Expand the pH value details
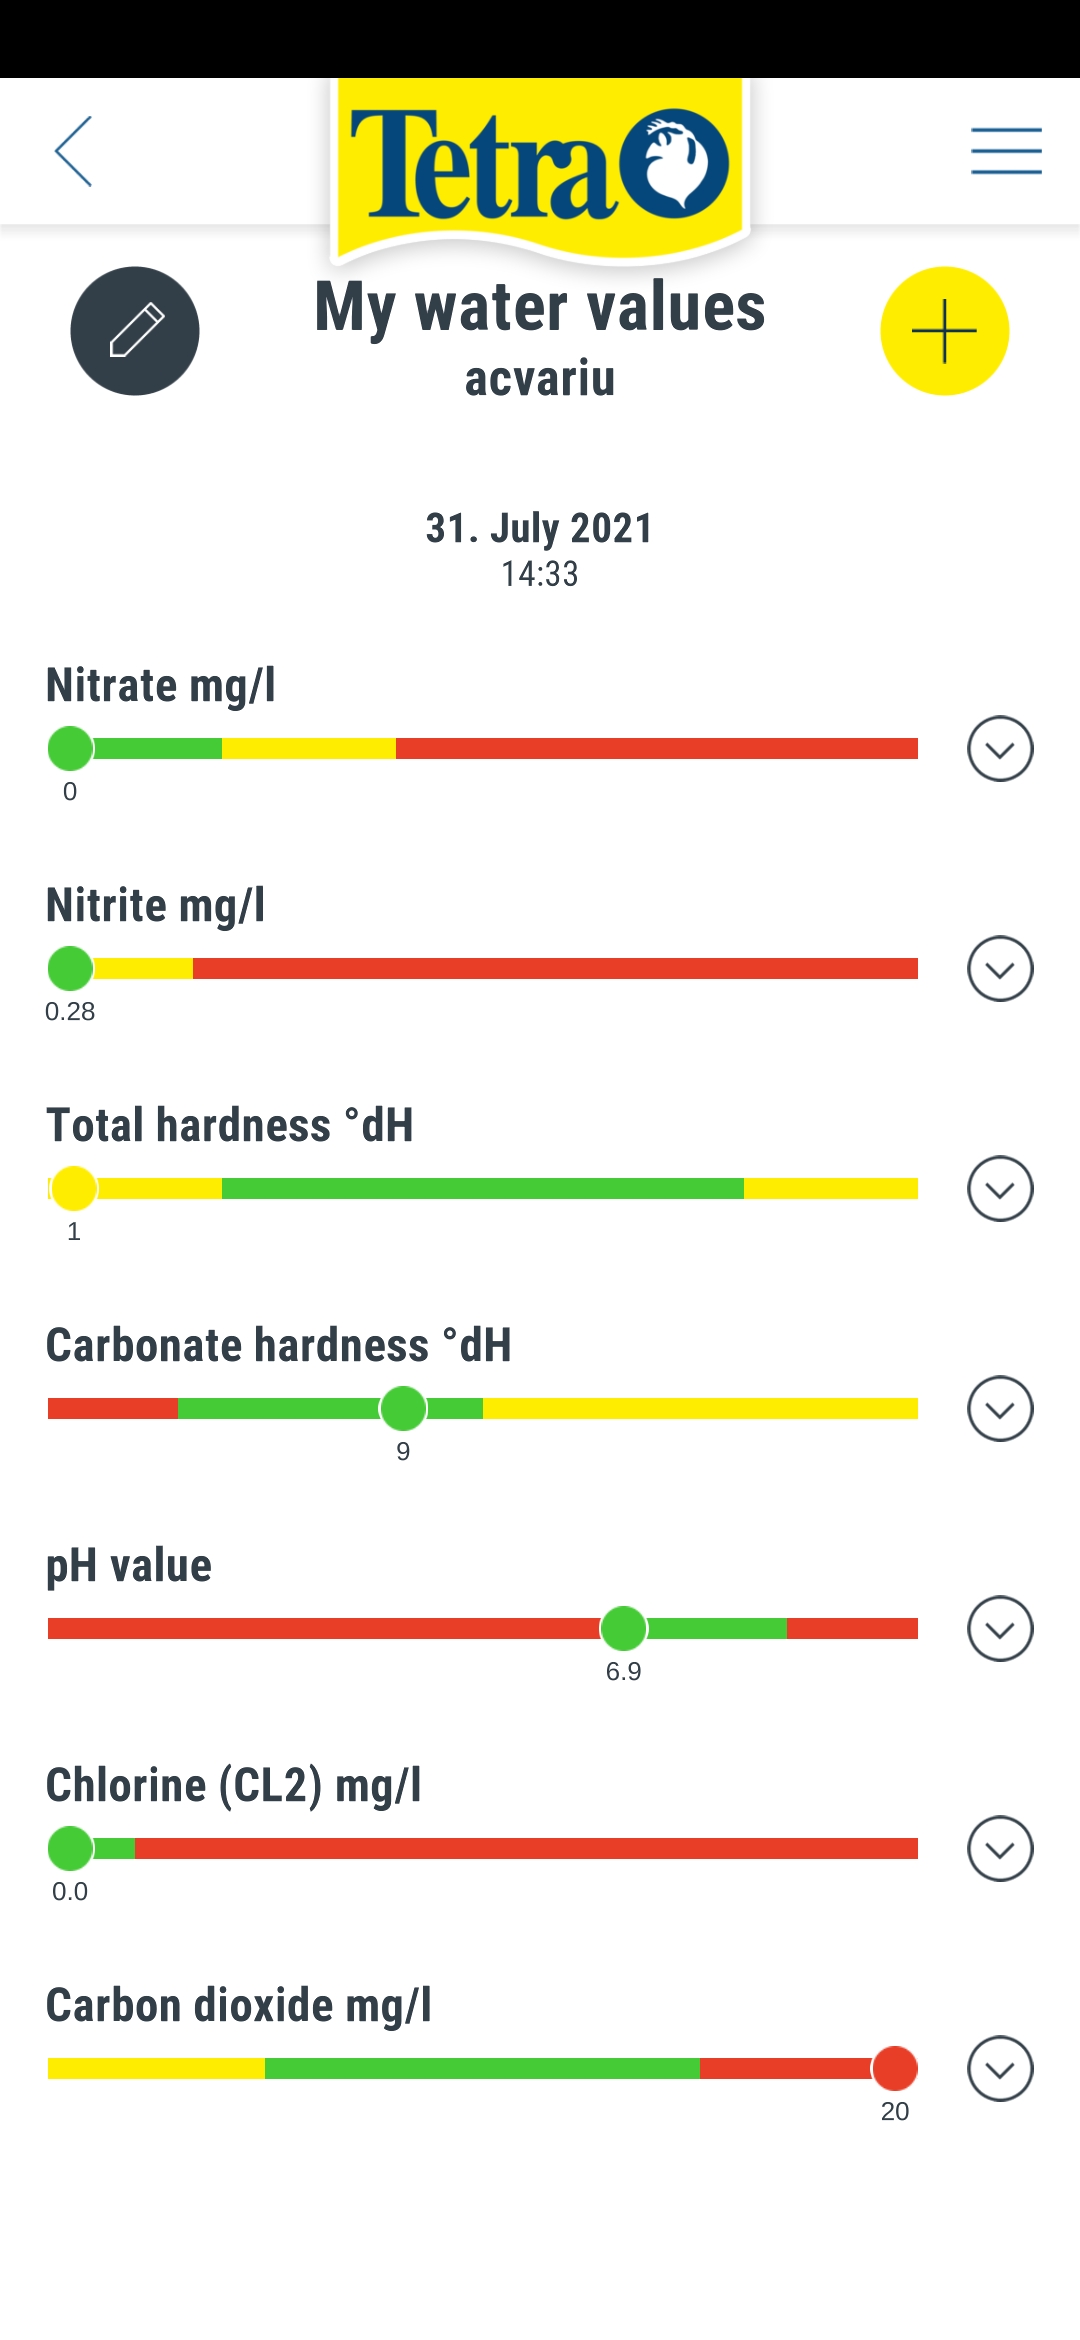This screenshot has width=1080, height=2340. tap(1000, 1629)
